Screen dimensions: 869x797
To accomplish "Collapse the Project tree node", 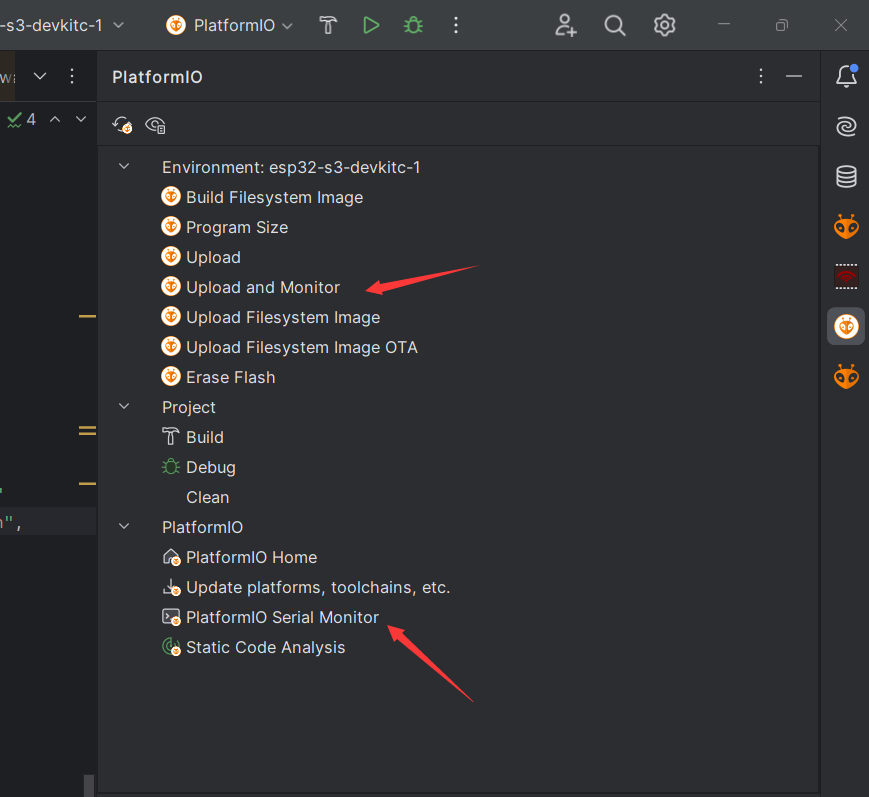I will (x=124, y=406).
